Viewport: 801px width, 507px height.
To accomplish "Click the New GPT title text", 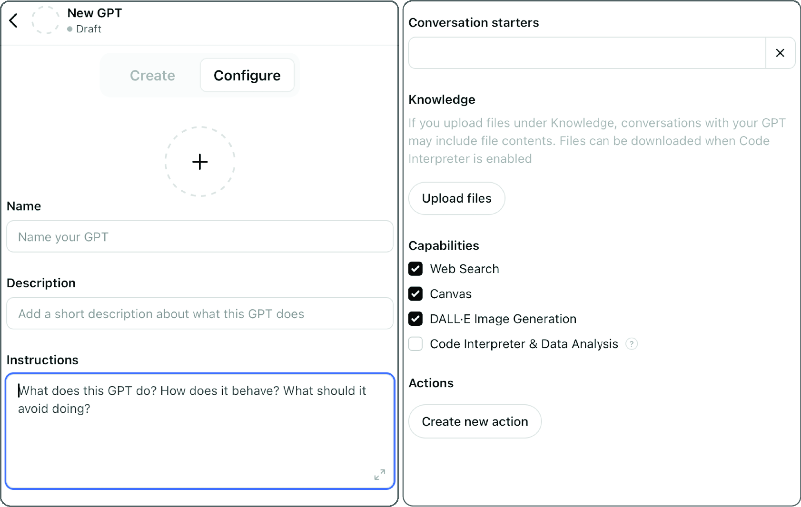I will pyautogui.click(x=95, y=13).
